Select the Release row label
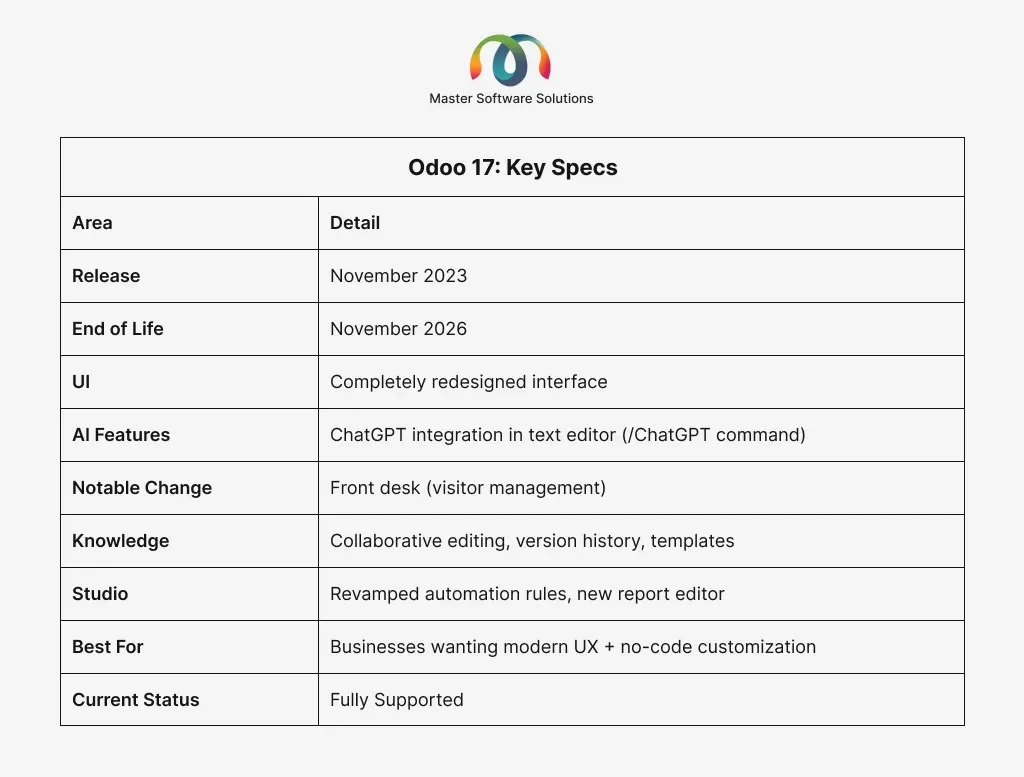The height and width of the screenshot is (777, 1024). (x=106, y=276)
